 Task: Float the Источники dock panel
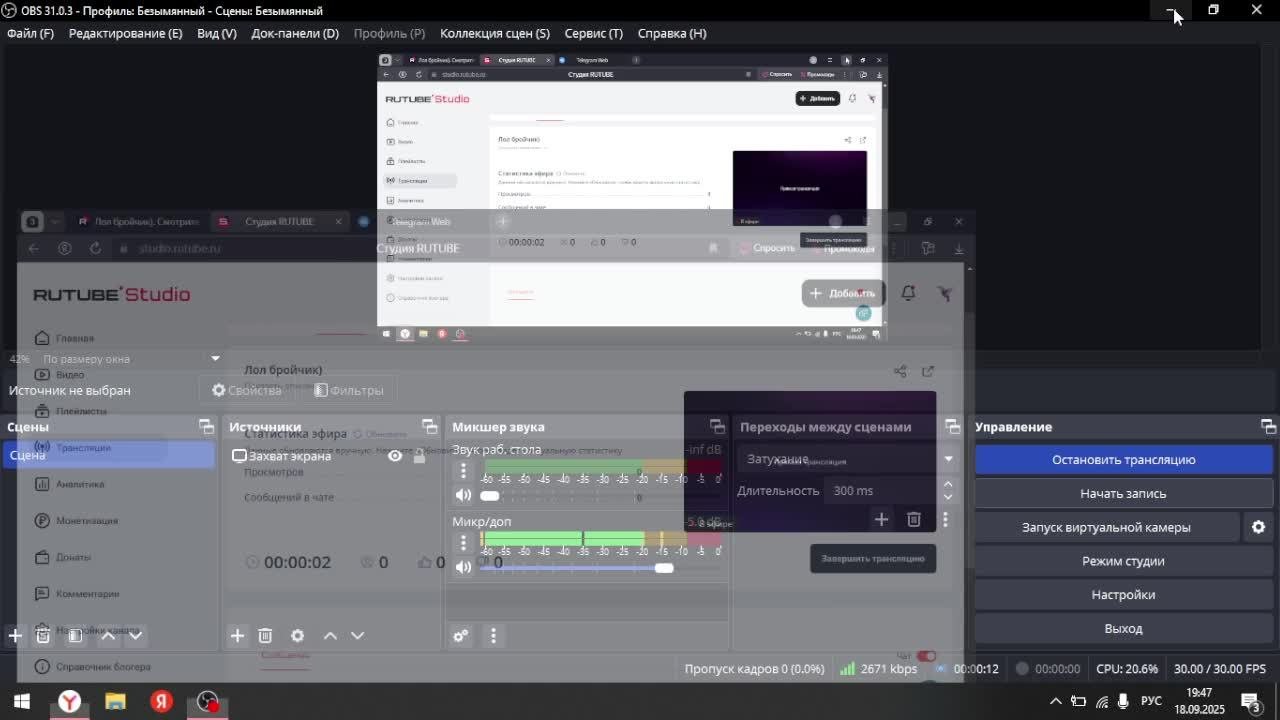coord(429,427)
